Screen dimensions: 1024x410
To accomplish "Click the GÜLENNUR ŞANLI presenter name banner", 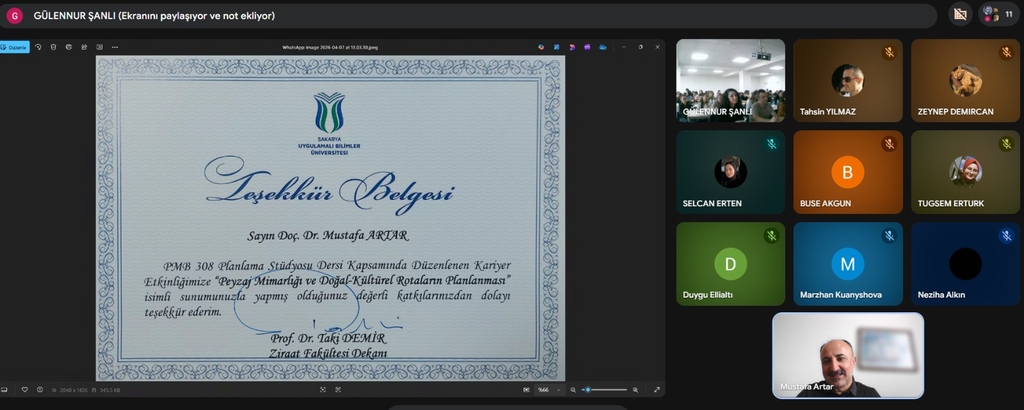I will point(155,15).
